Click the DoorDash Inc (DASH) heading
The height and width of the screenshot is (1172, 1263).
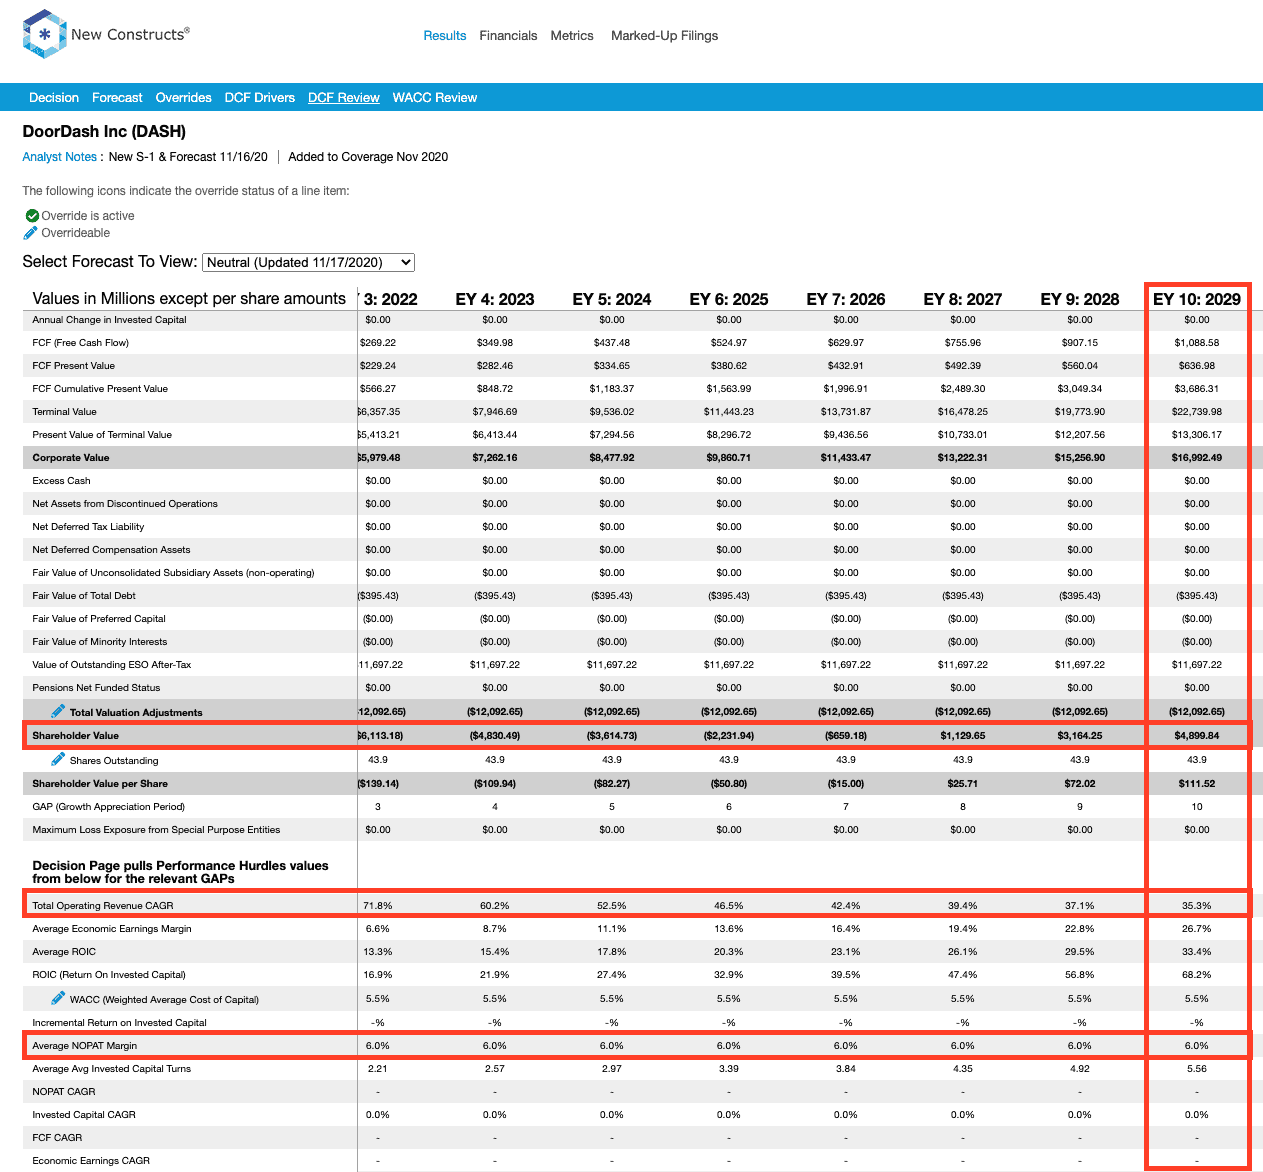click(x=104, y=131)
